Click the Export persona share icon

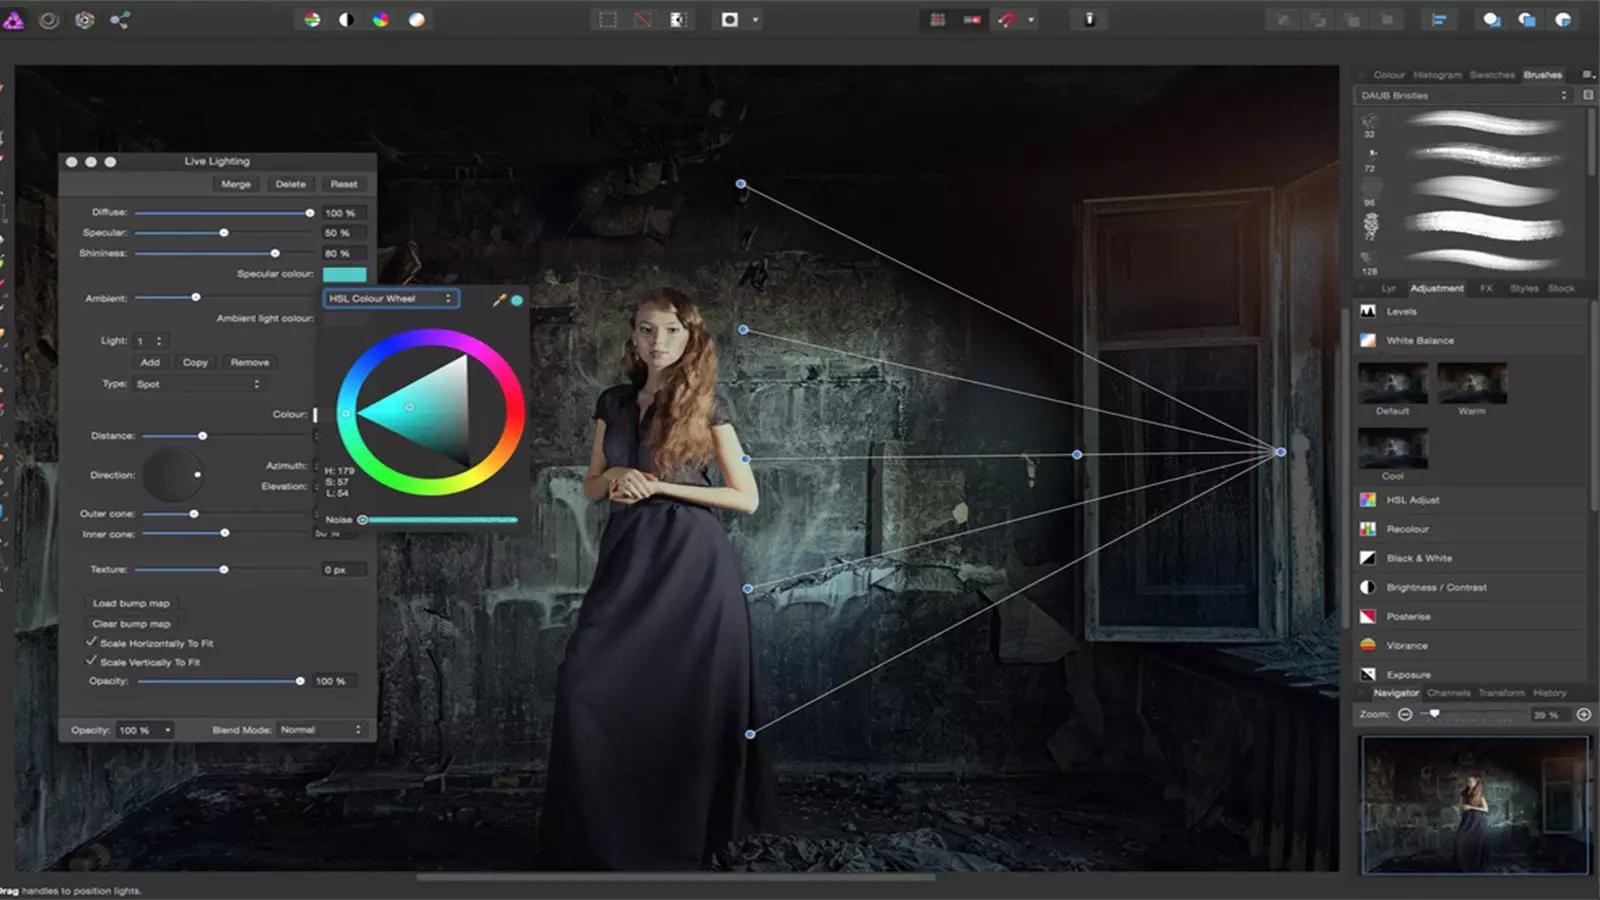[120, 20]
